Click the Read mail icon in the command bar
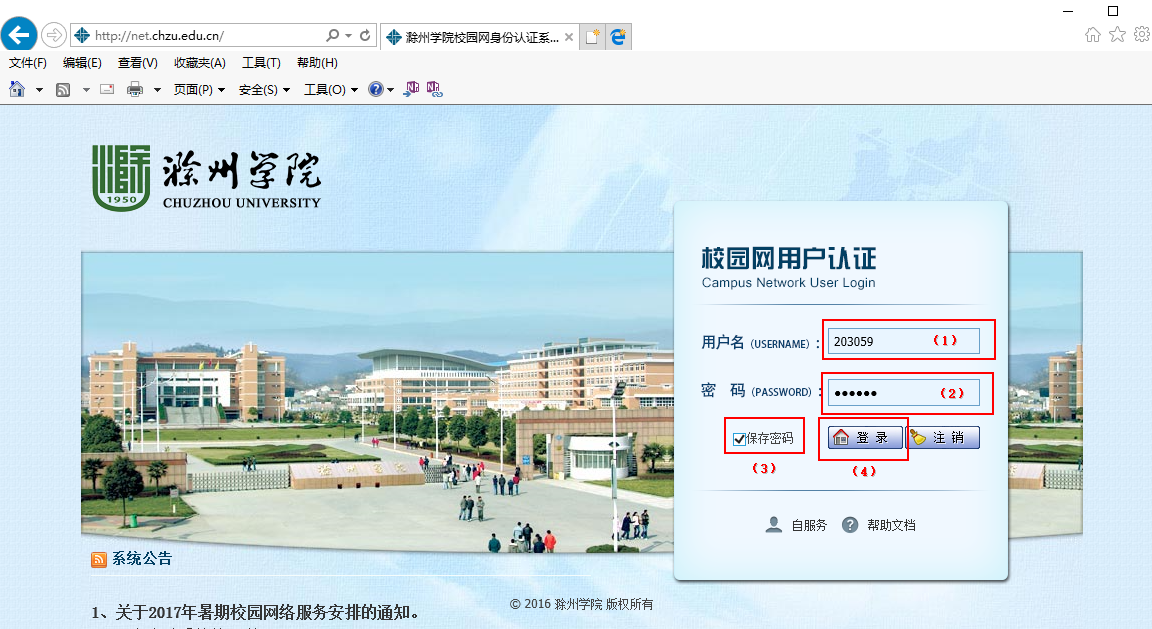The image size is (1152, 629). 107,90
